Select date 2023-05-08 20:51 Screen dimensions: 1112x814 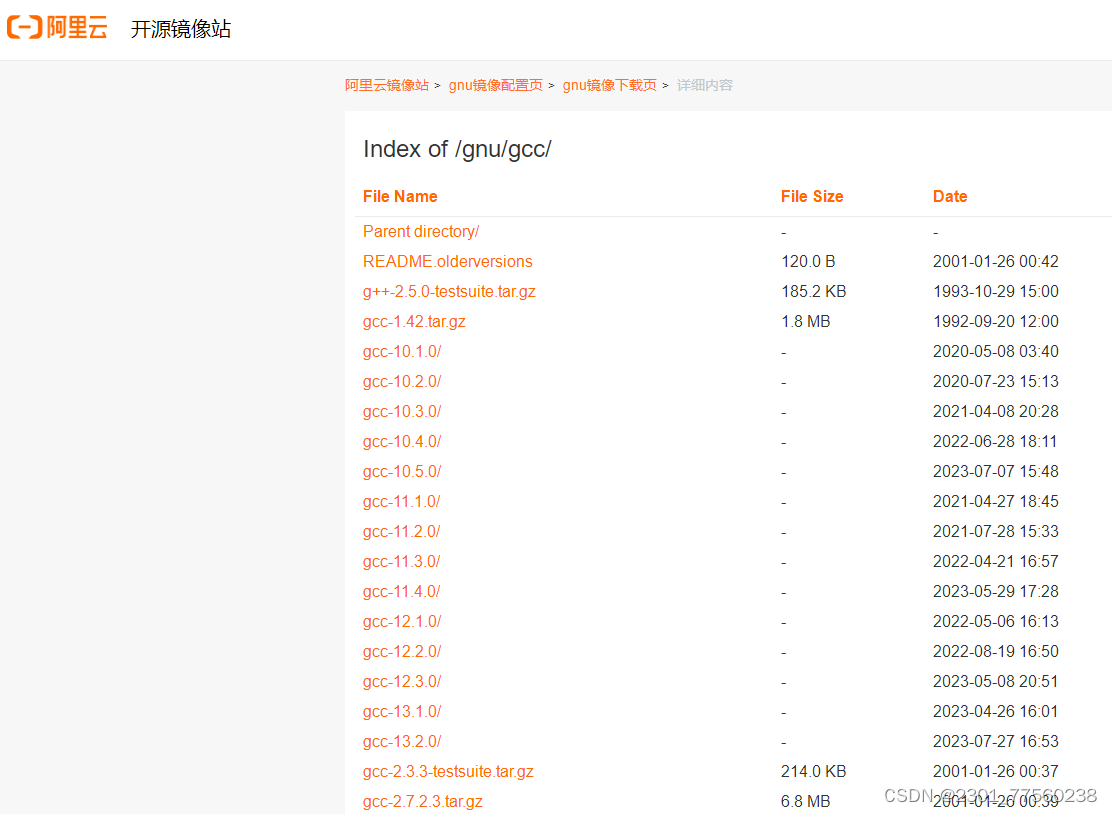coord(996,681)
